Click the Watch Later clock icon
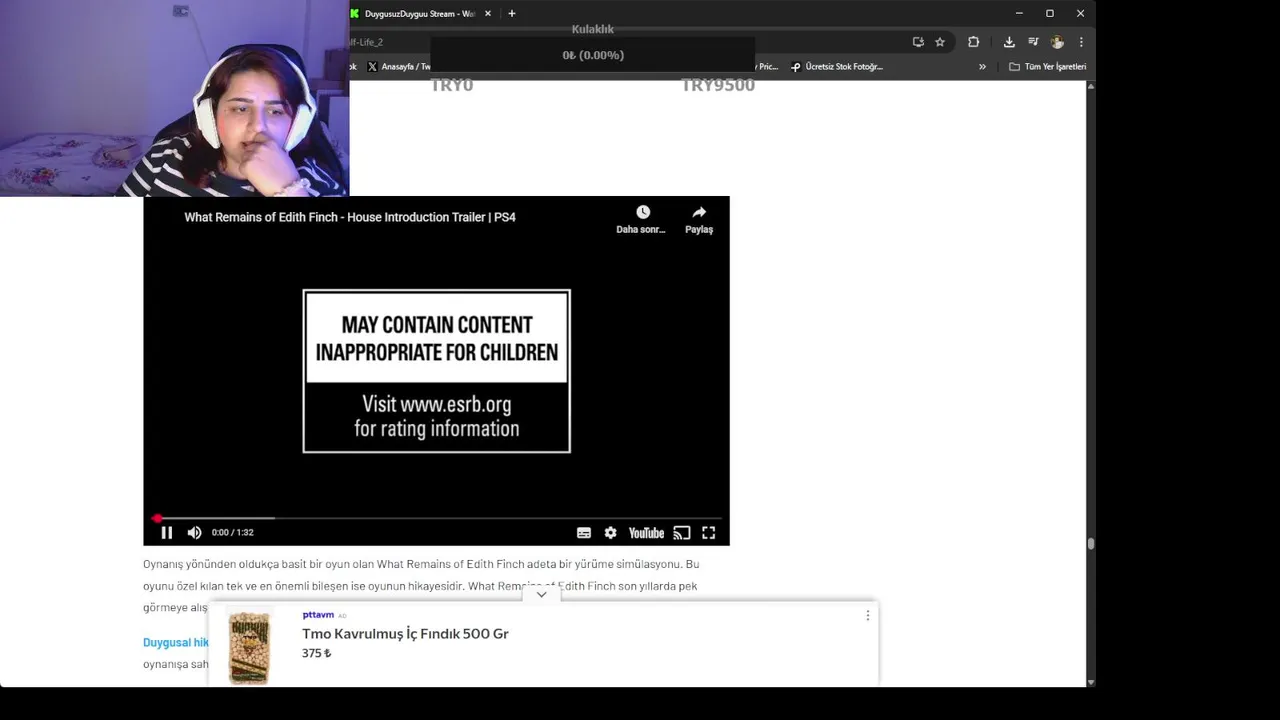Image resolution: width=1280 pixels, height=720 pixels. pos(643,212)
